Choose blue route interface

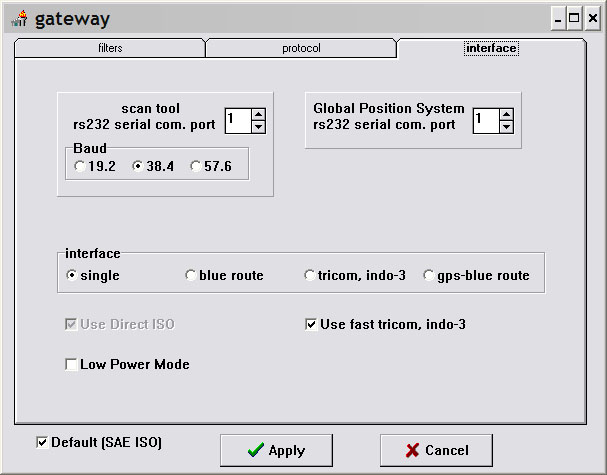(x=191, y=275)
